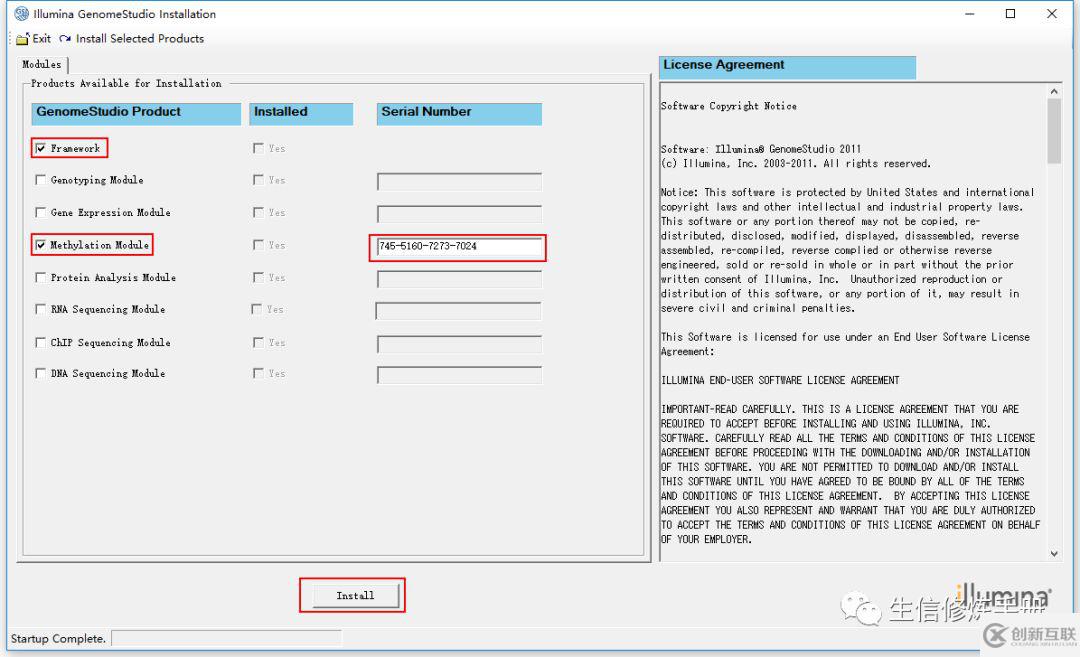Screen dimensions: 1080x657
Task: Uncheck the Framework checkbox
Action: pyautogui.click(x=41, y=148)
